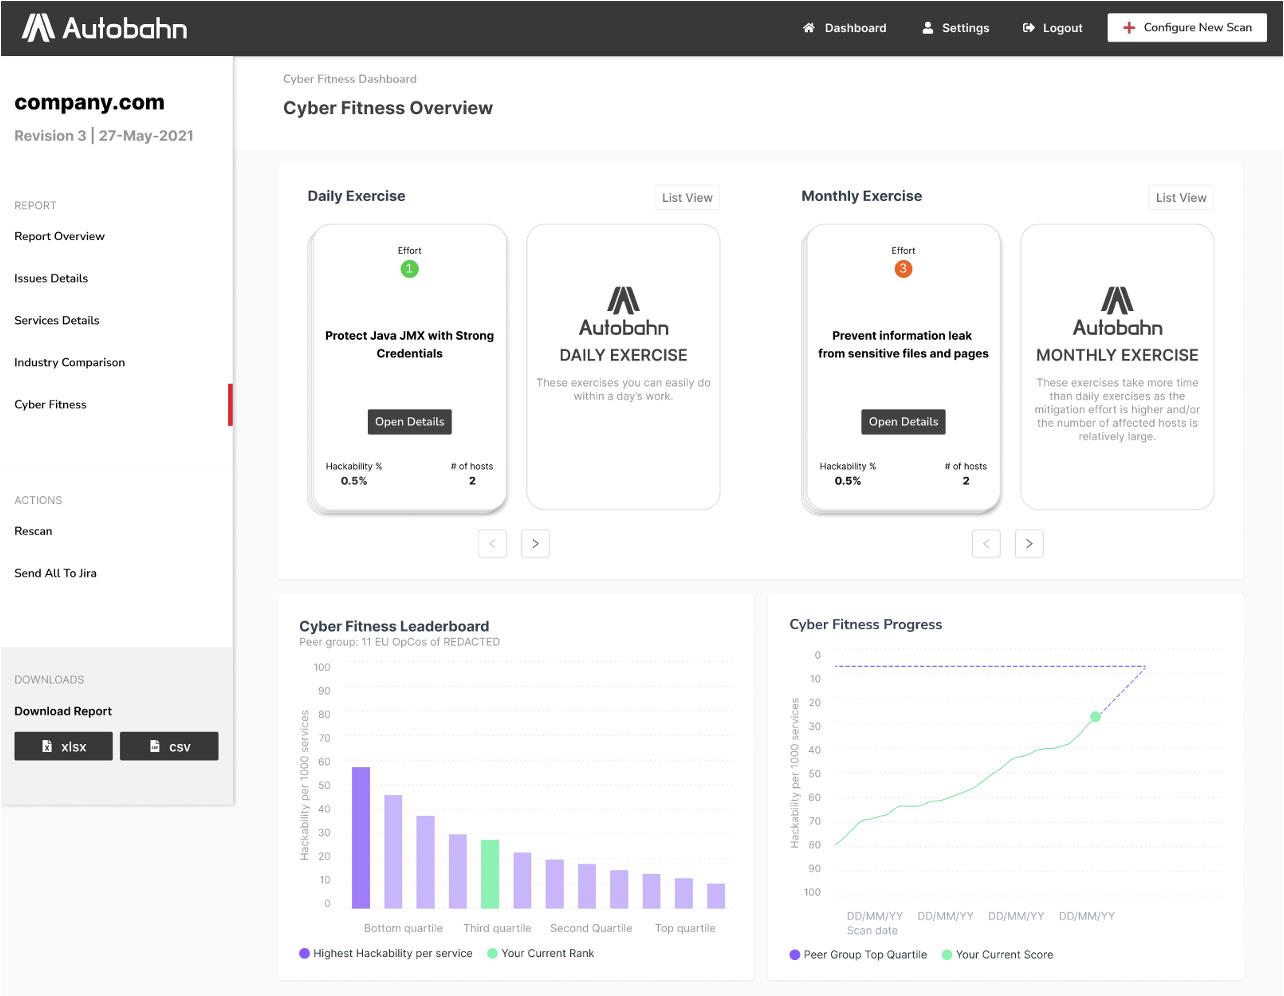Click the Cyber Fitness Leaderboard heading
The width and height of the screenshot is (1284, 996).
pyautogui.click(x=394, y=627)
